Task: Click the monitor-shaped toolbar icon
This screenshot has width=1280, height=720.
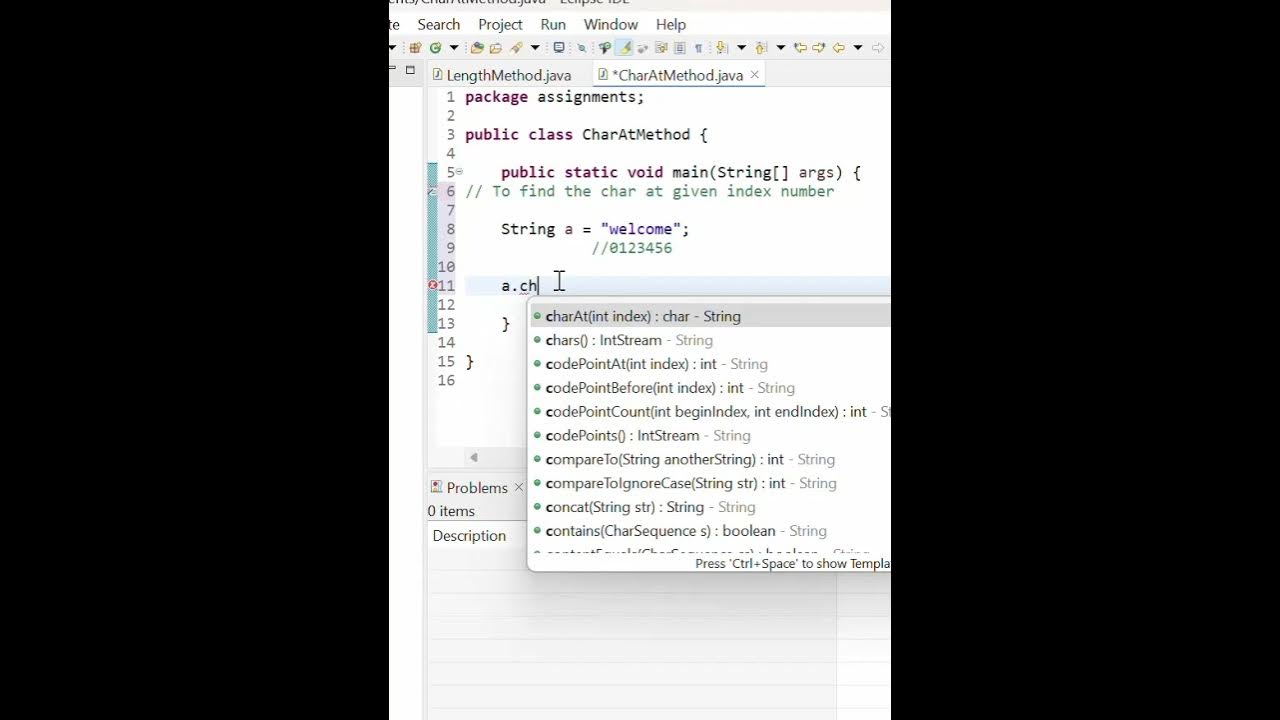Action: pyautogui.click(x=559, y=48)
